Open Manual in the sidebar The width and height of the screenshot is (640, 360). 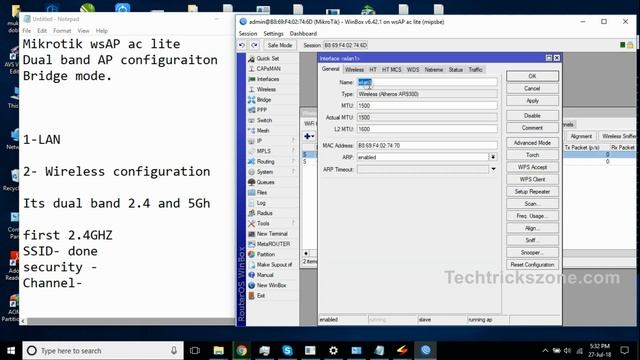pos(265,275)
